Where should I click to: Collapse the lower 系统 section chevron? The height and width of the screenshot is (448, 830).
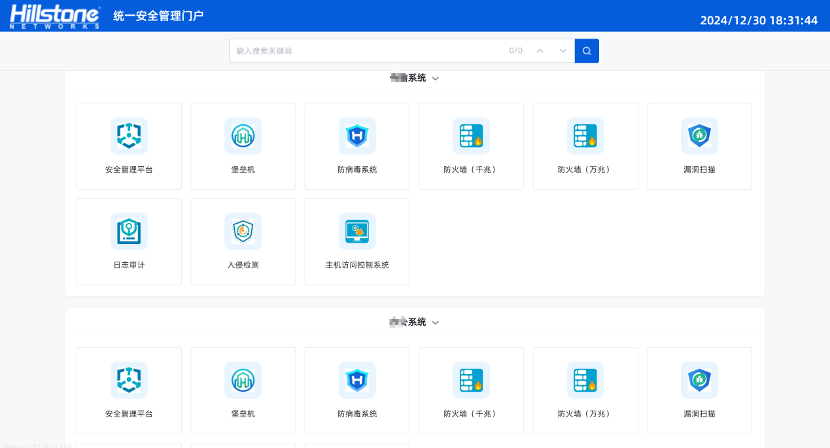pos(435,323)
